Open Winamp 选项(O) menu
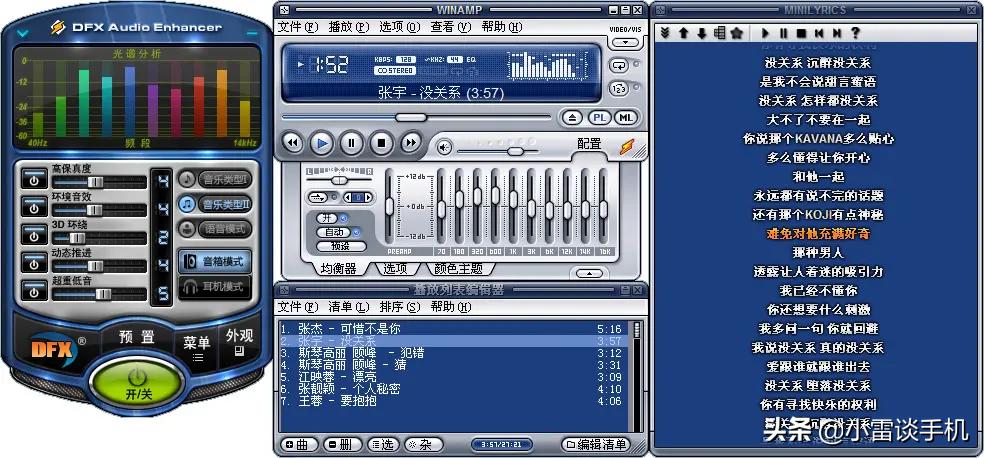This screenshot has width=984, height=458. click(400, 27)
